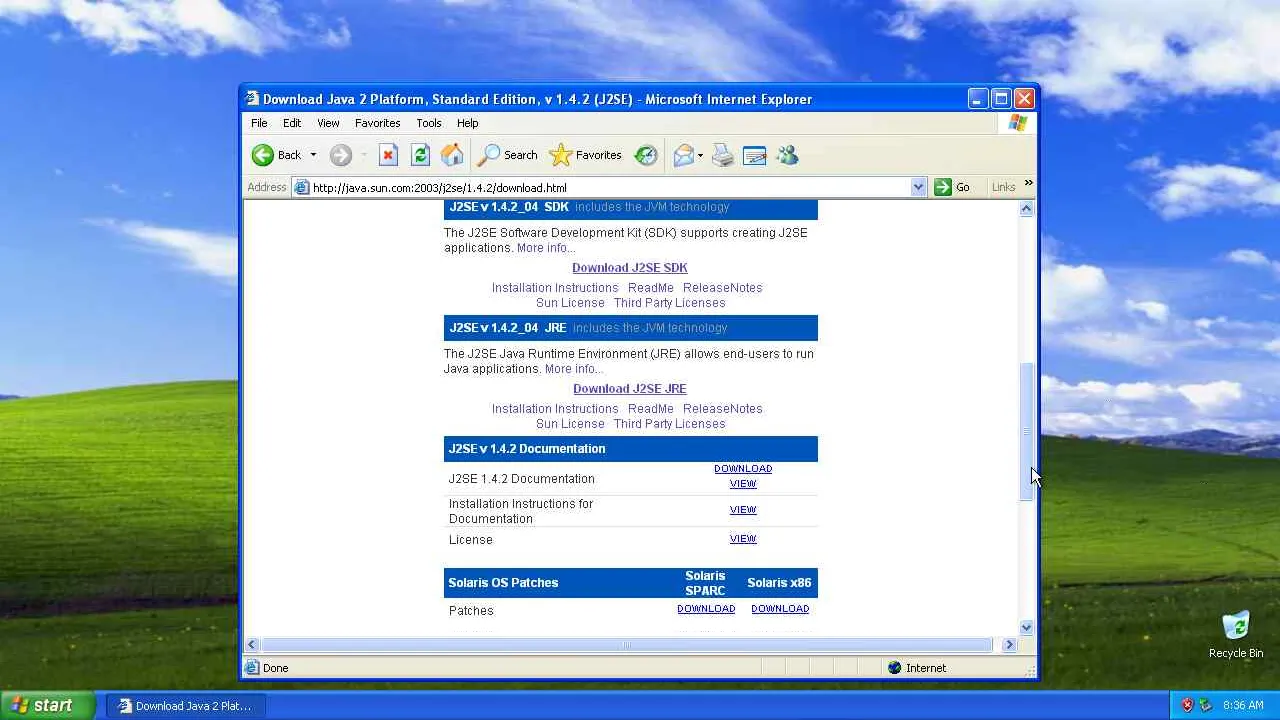Expand the Mail button dropdown arrow

point(700,155)
